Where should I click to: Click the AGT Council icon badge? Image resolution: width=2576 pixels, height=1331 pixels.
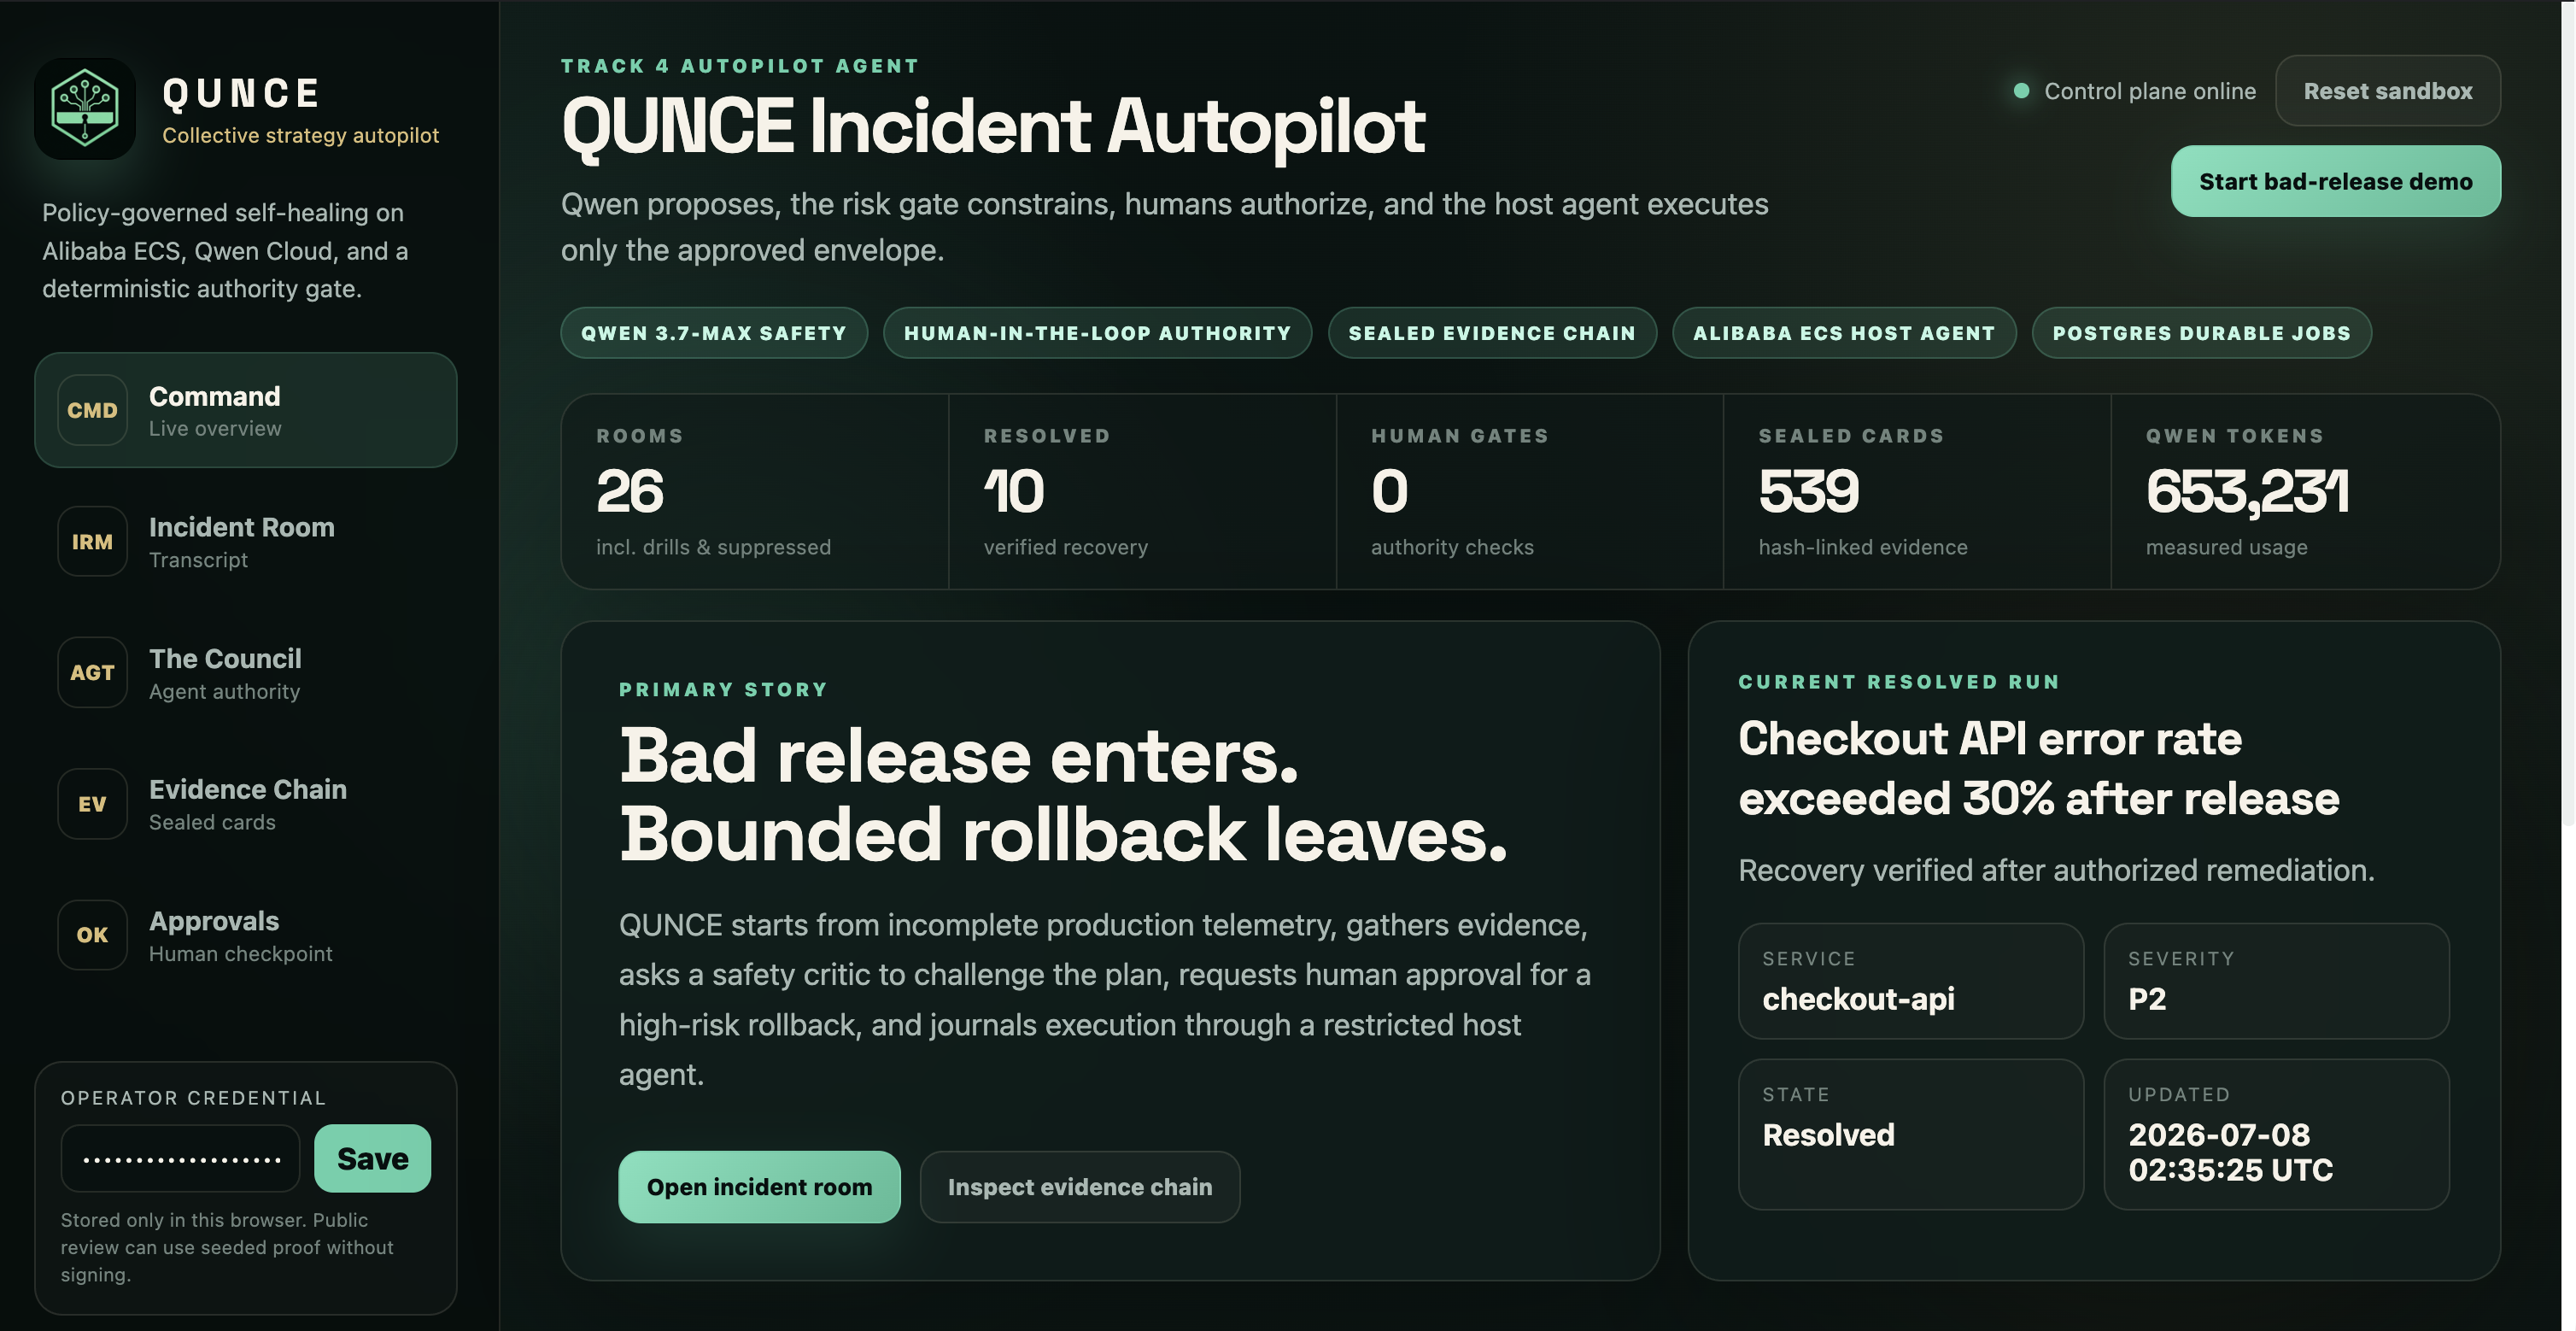pos(92,673)
